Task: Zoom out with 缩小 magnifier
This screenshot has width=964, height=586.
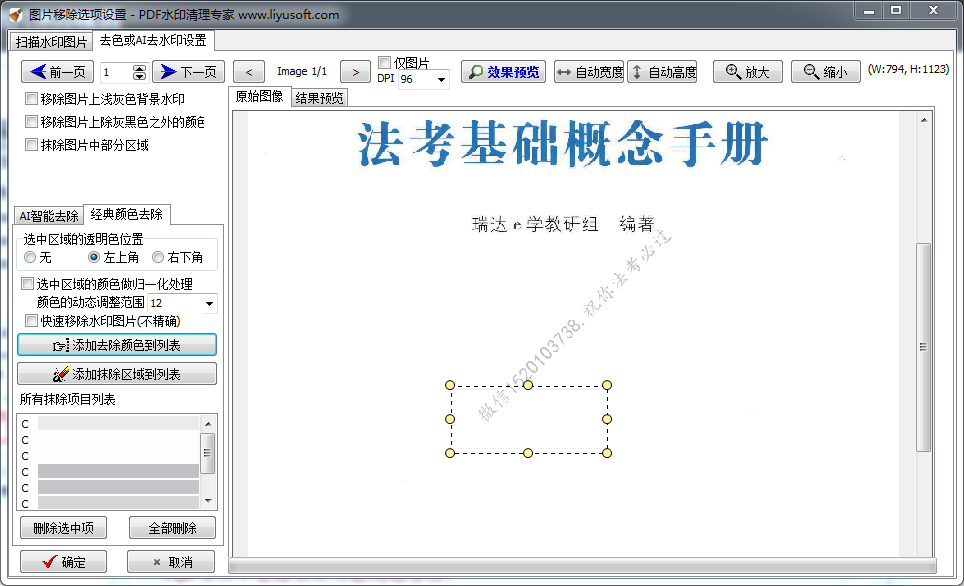Action: 825,72
